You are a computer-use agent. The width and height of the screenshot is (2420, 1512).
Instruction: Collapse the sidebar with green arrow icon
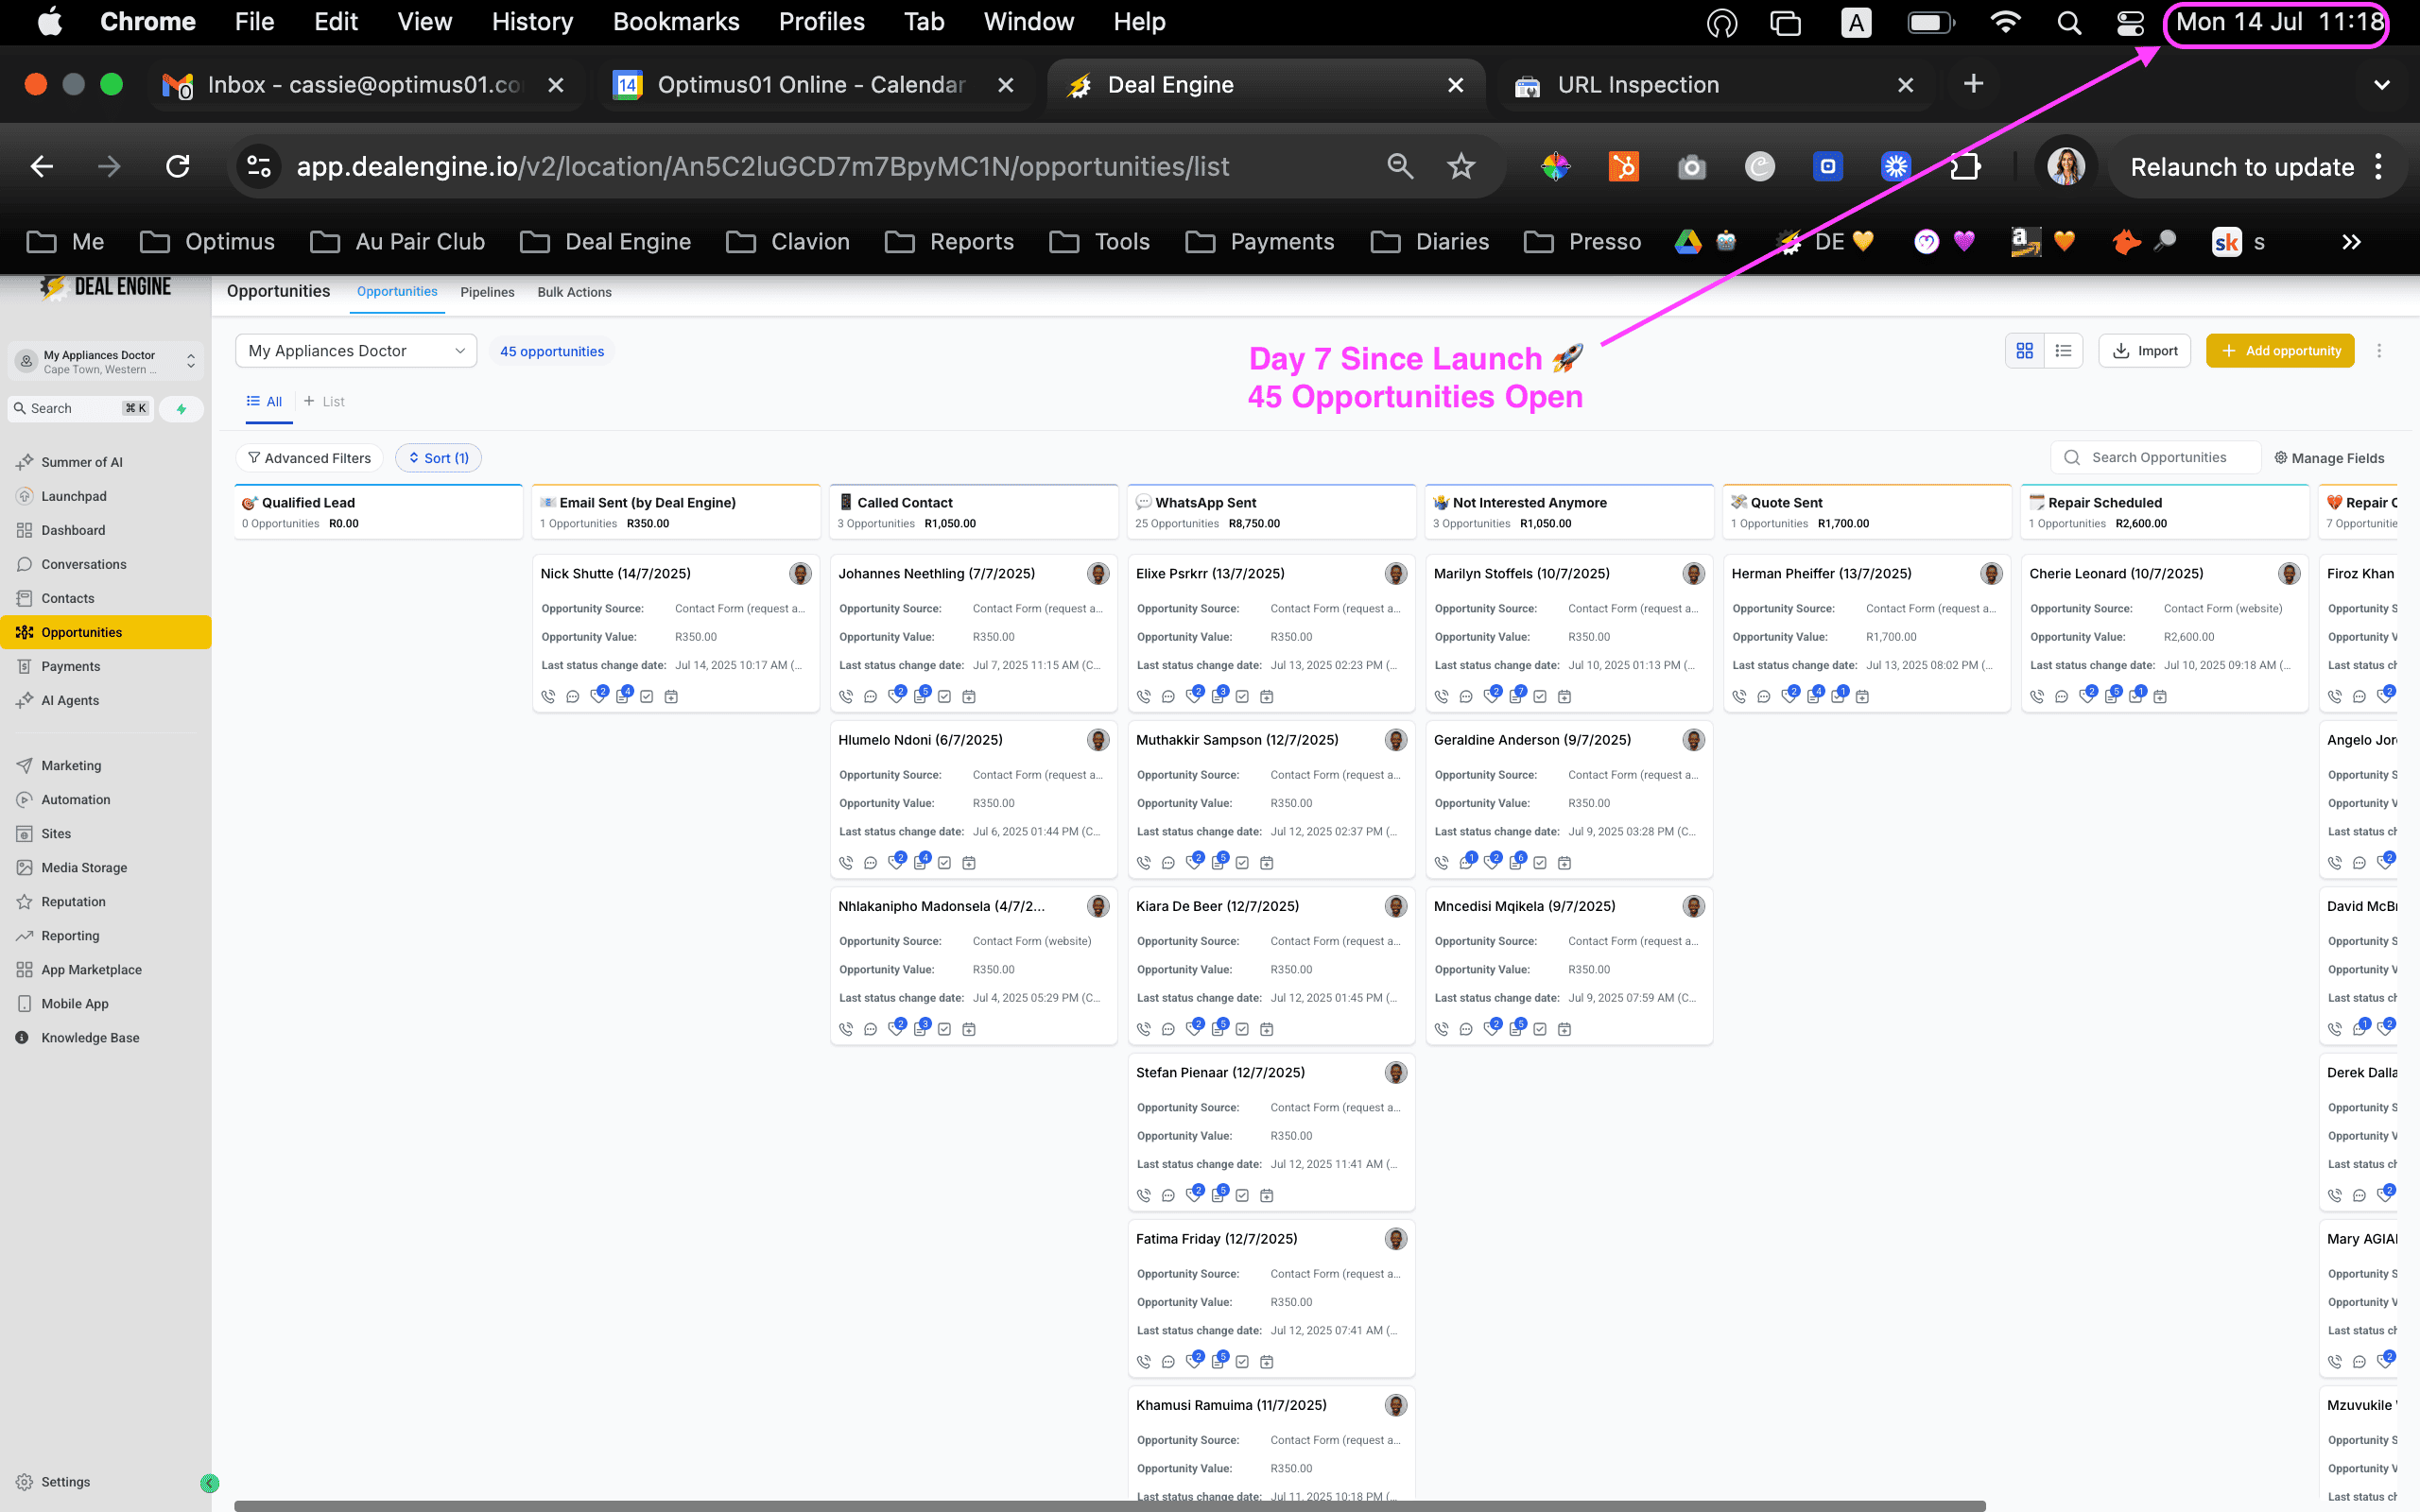coord(209,1483)
